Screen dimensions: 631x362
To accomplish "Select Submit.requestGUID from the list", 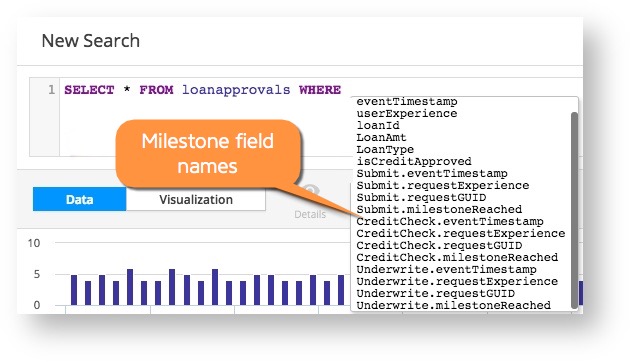I will coord(421,198).
